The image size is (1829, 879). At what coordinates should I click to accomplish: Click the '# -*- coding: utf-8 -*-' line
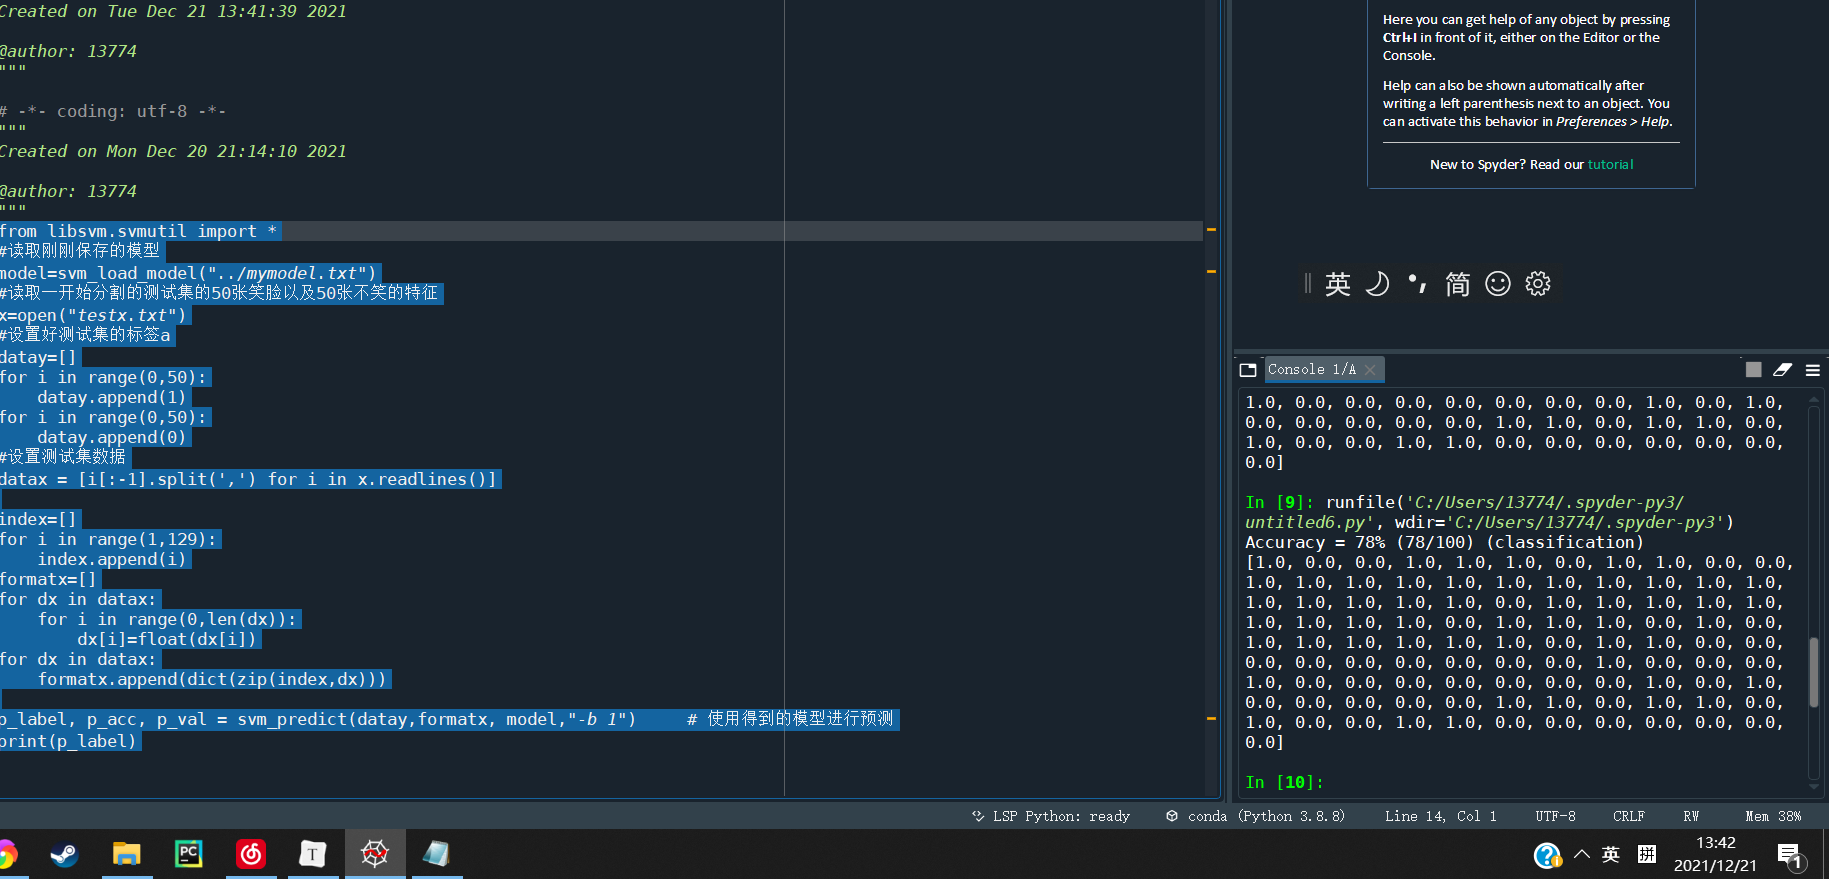(x=113, y=111)
